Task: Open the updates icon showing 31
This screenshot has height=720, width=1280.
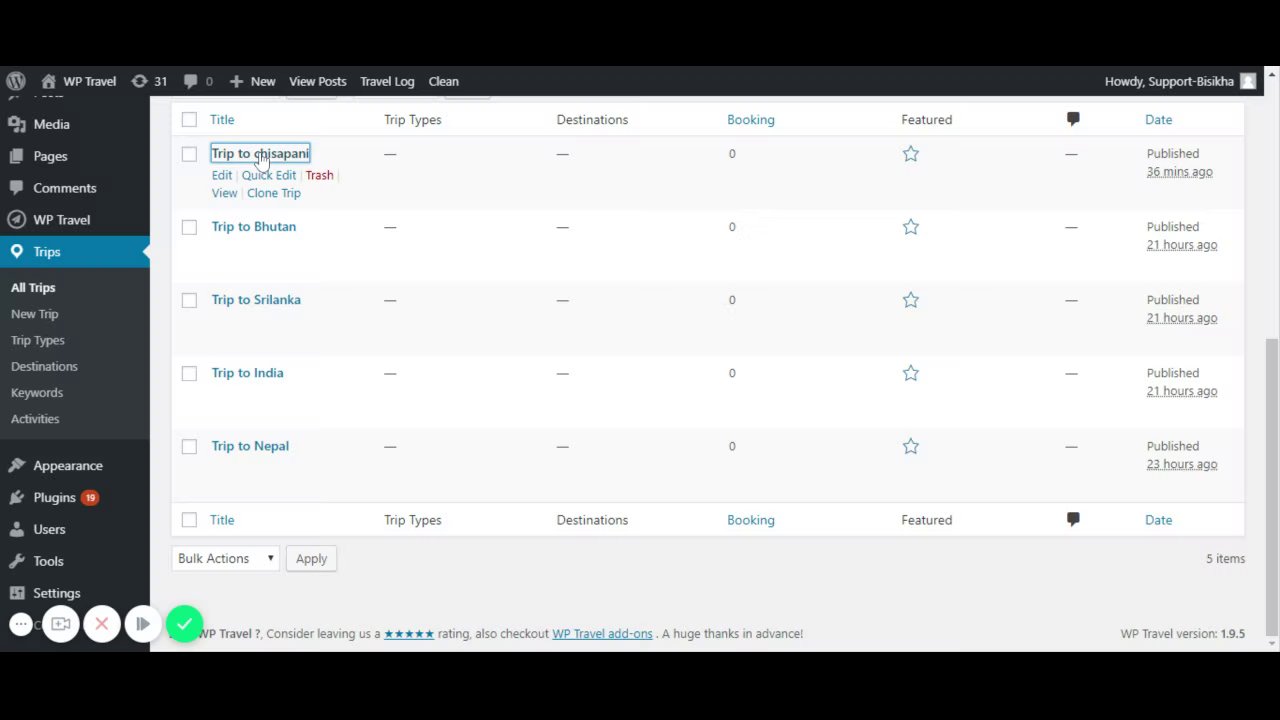Action: point(139,81)
